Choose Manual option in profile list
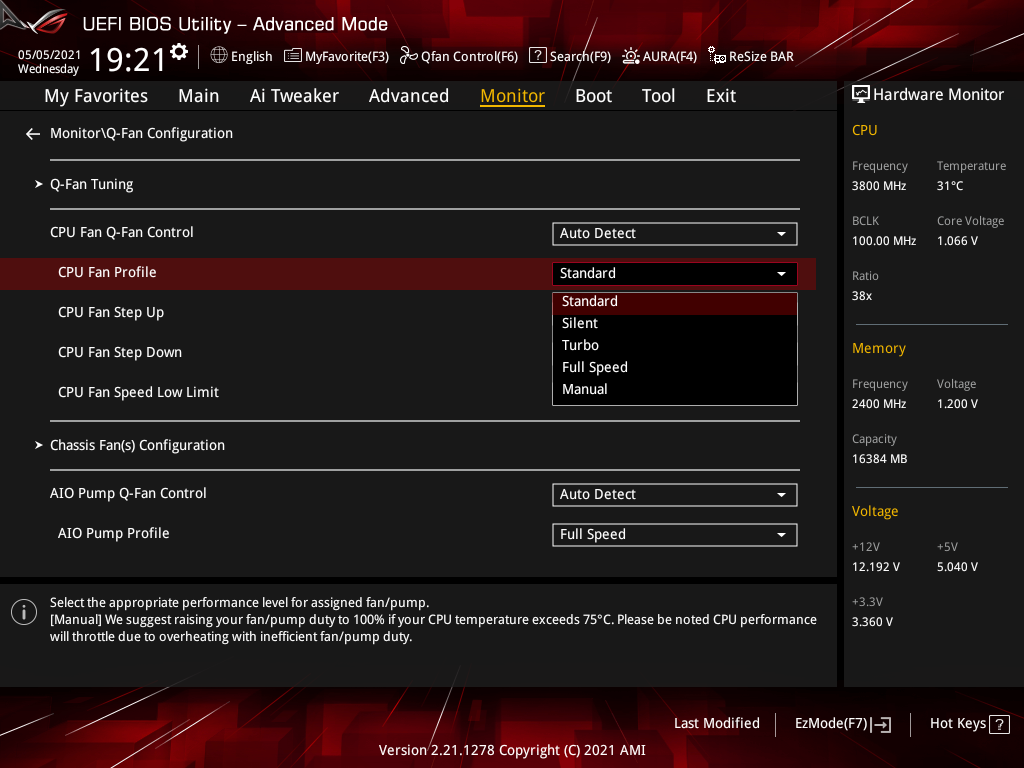Viewport: 1024px width, 768px height. click(x=585, y=389)
